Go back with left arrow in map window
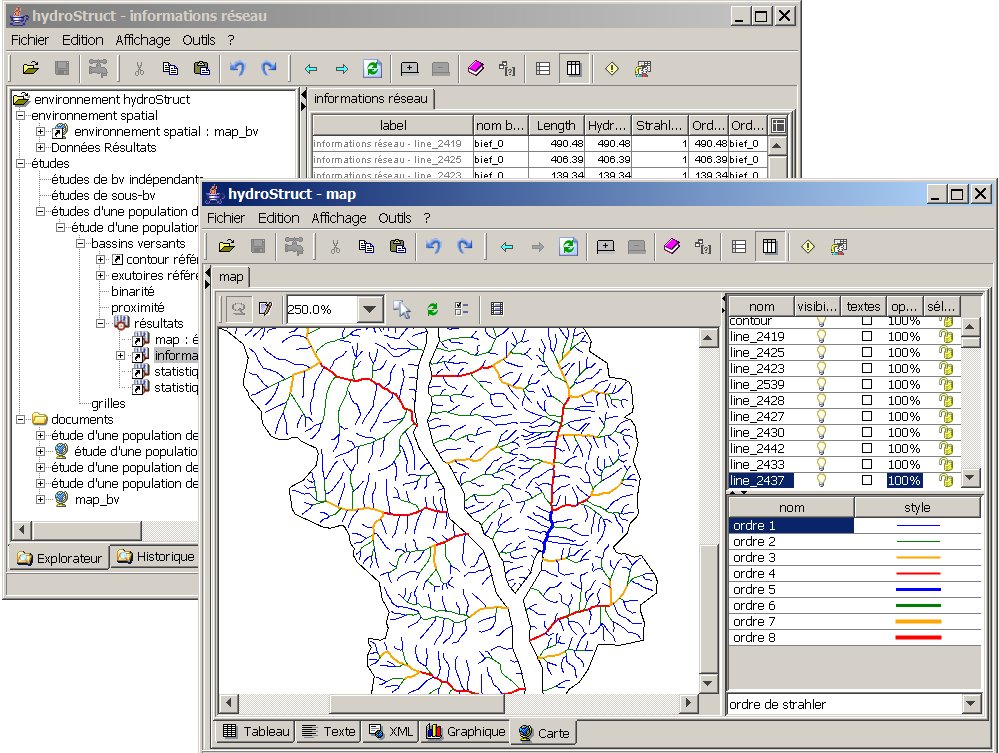The image size is (999, 753). click(507, 247)
